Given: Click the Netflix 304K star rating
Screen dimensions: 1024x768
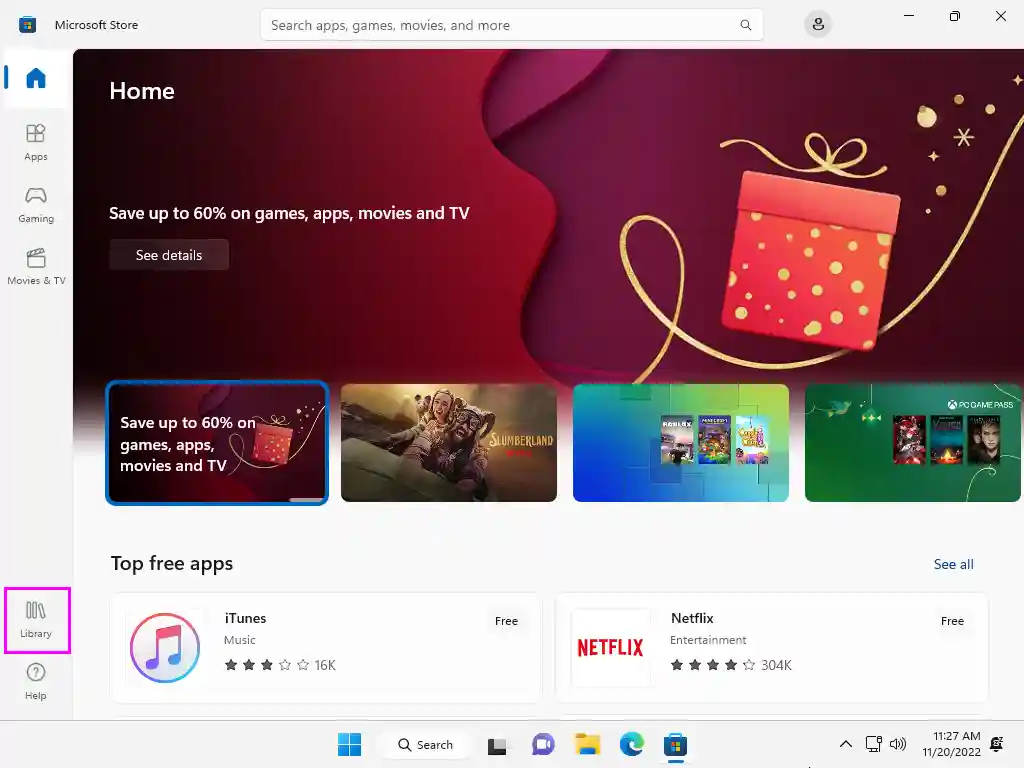Looking at the screenshot, I should [x=731, y=665].
